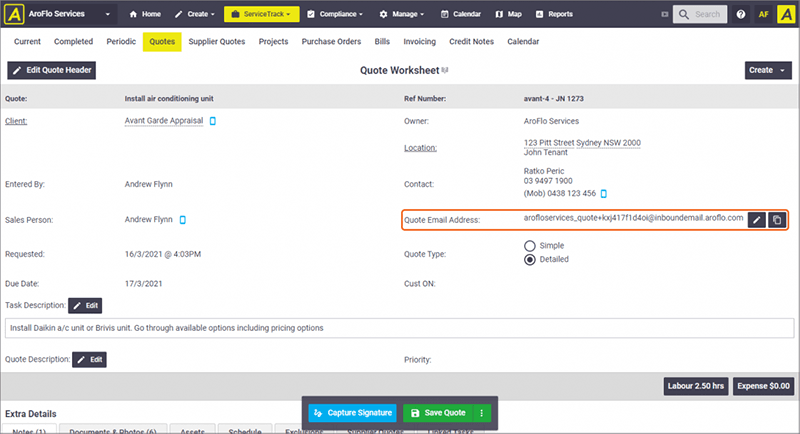Switch to the Periodic tab
Screen dimensions: 800x434
click(x=121, y=41)
